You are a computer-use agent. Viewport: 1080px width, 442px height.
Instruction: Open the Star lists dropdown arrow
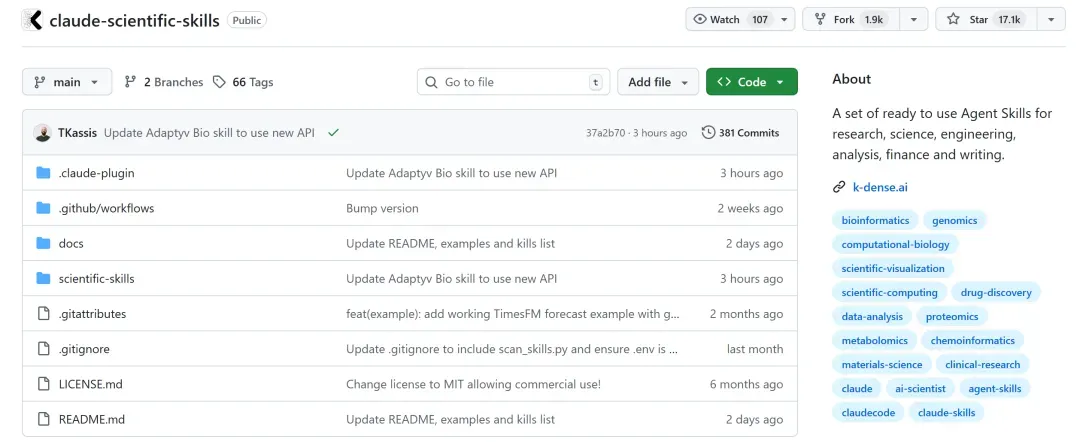pyautogui.click(x=1051, y=19)
